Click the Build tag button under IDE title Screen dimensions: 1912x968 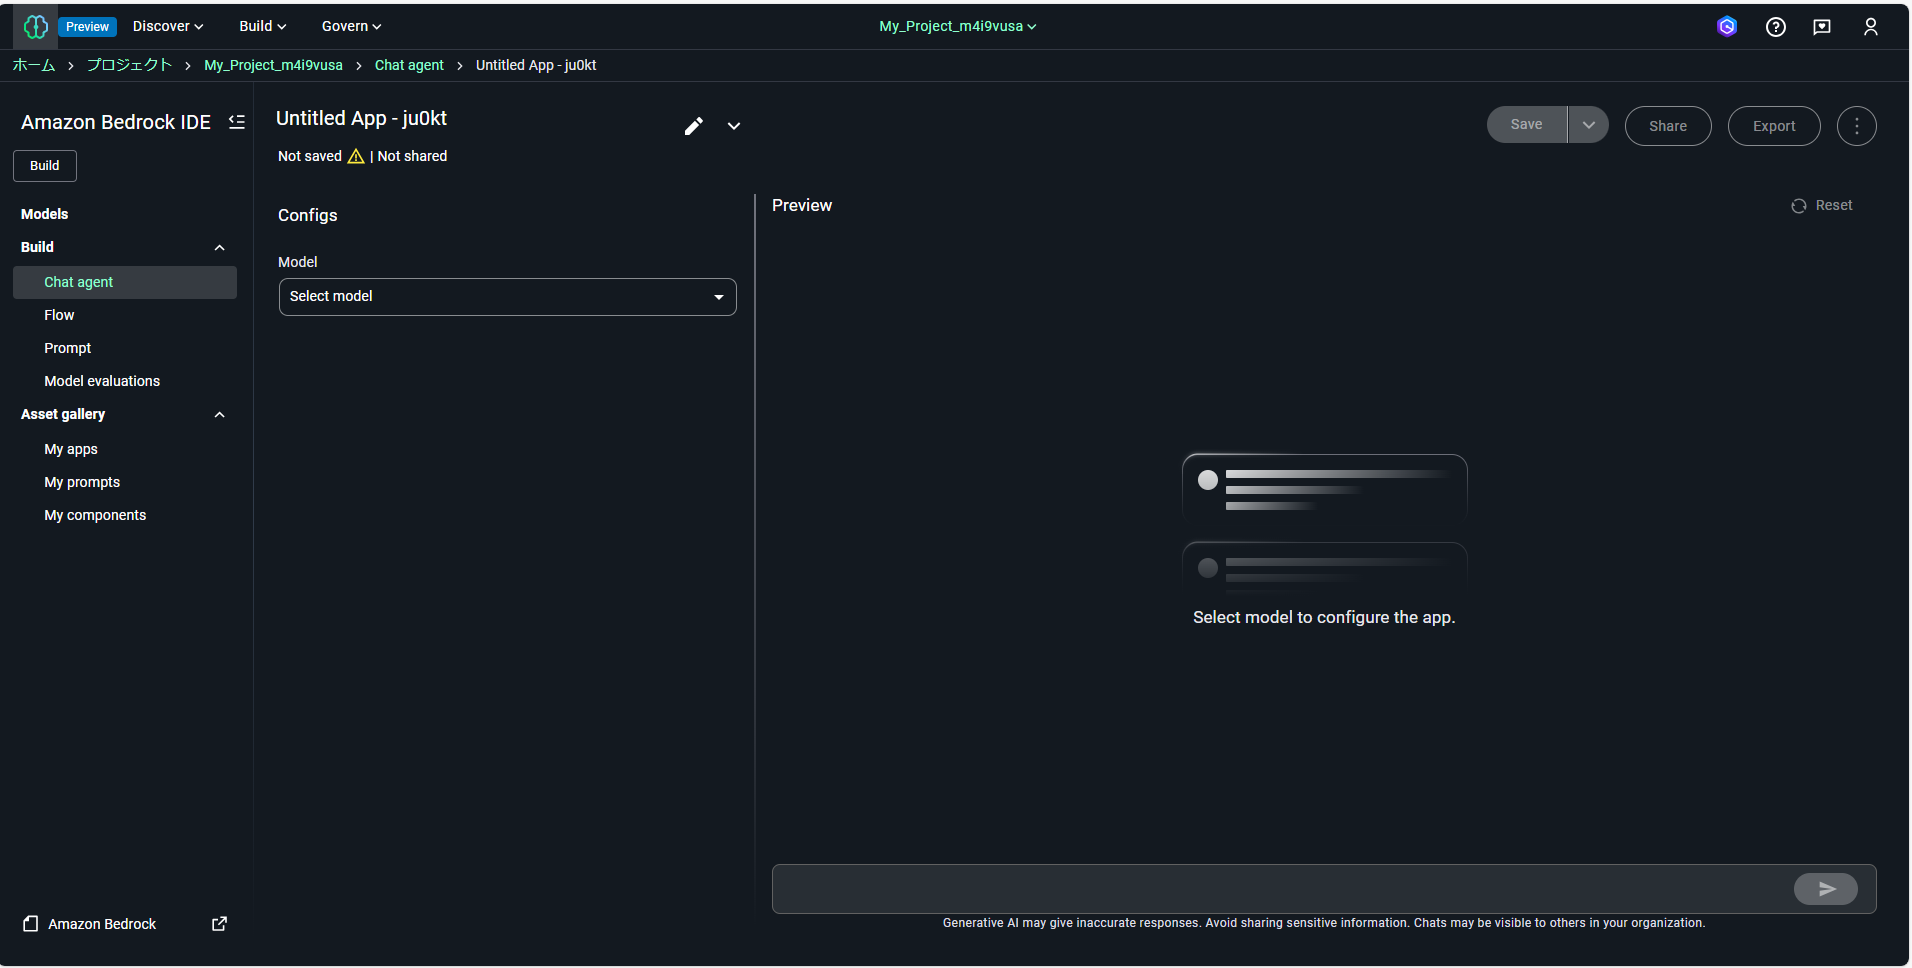tap(45, 166)
